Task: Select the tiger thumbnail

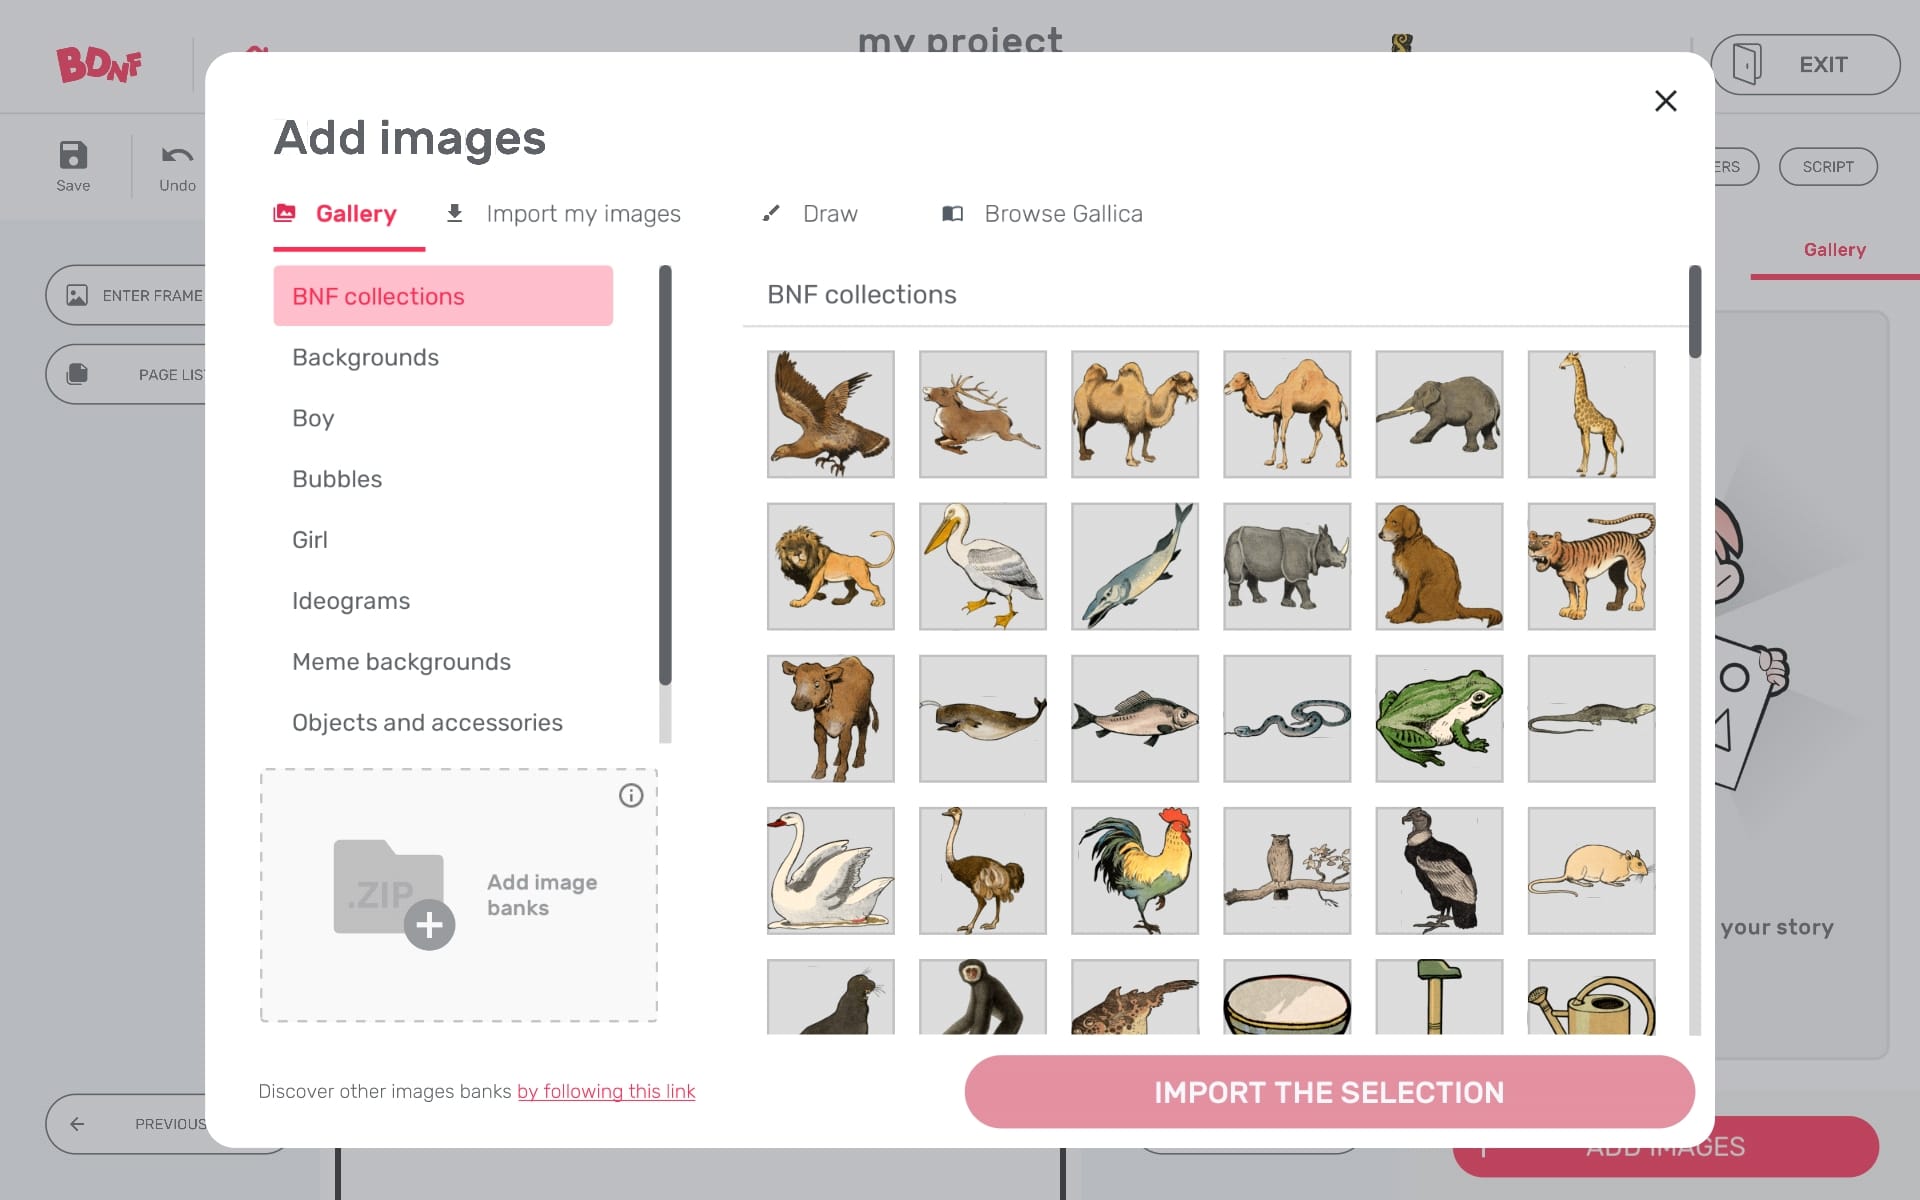Action: pos(1591,565)
